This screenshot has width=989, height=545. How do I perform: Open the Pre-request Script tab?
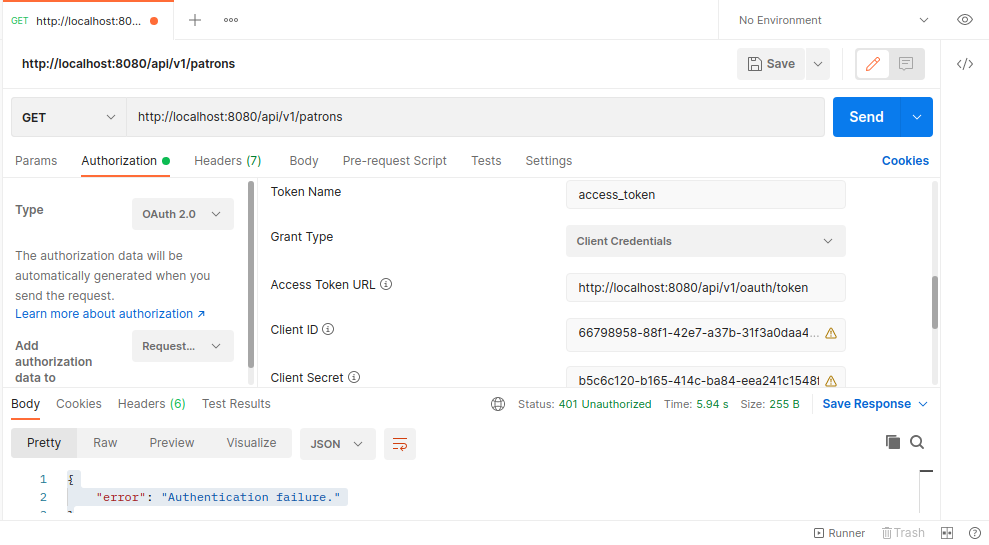click(394, 161)
